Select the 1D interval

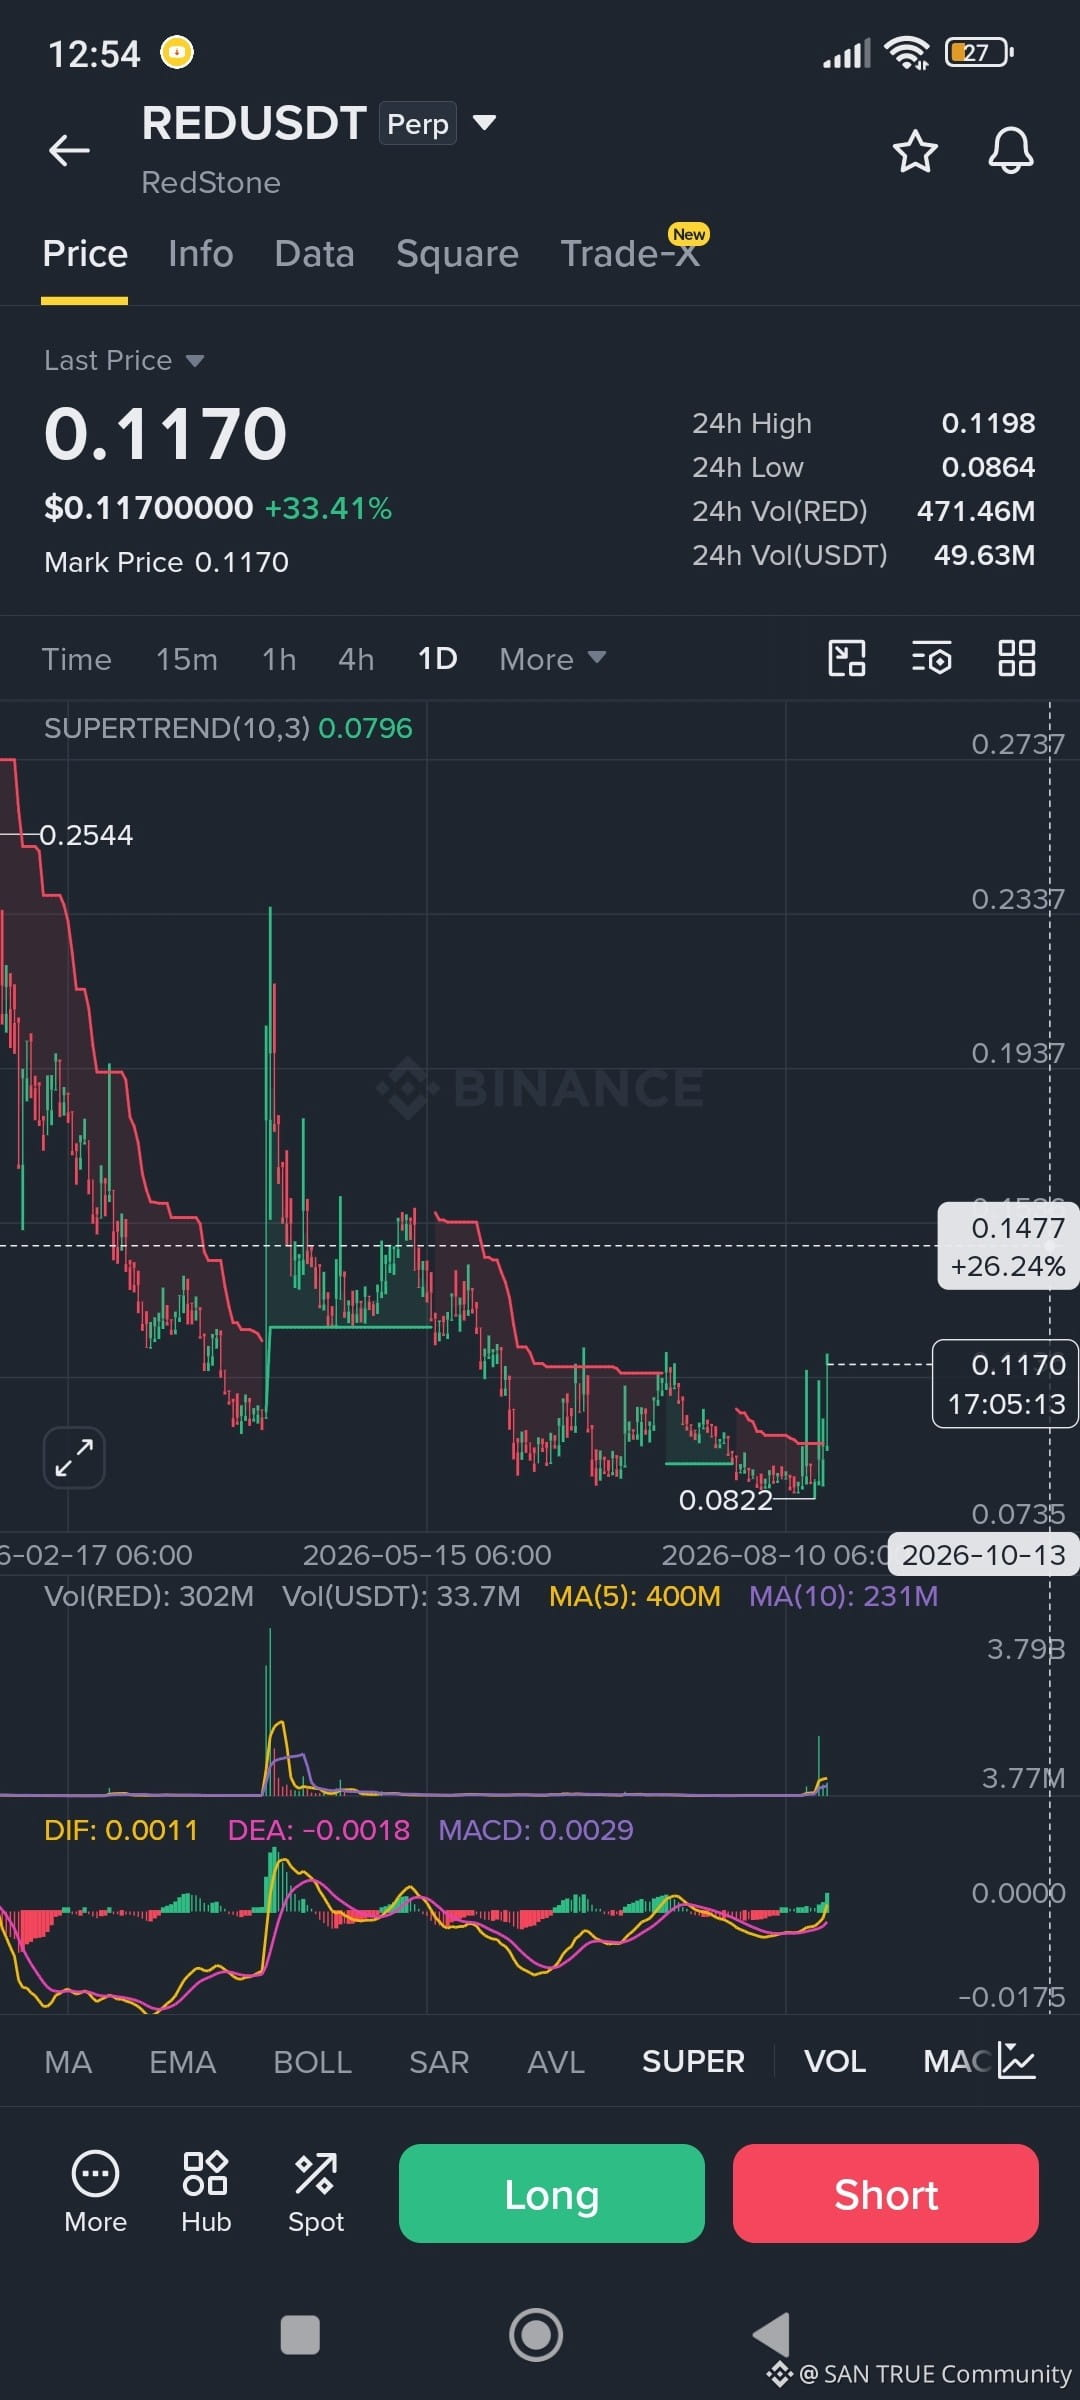tap(437, 659)
